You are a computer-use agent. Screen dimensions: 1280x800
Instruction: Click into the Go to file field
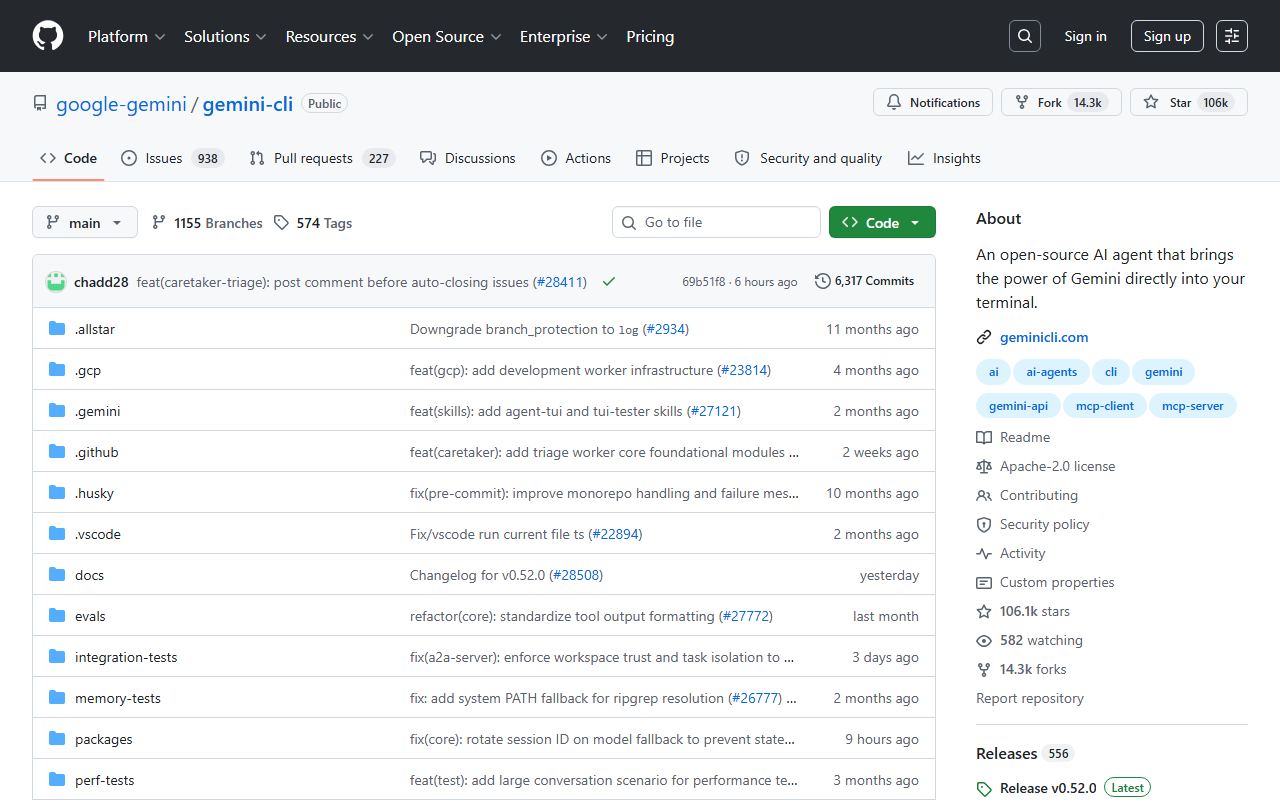(716, 222)
